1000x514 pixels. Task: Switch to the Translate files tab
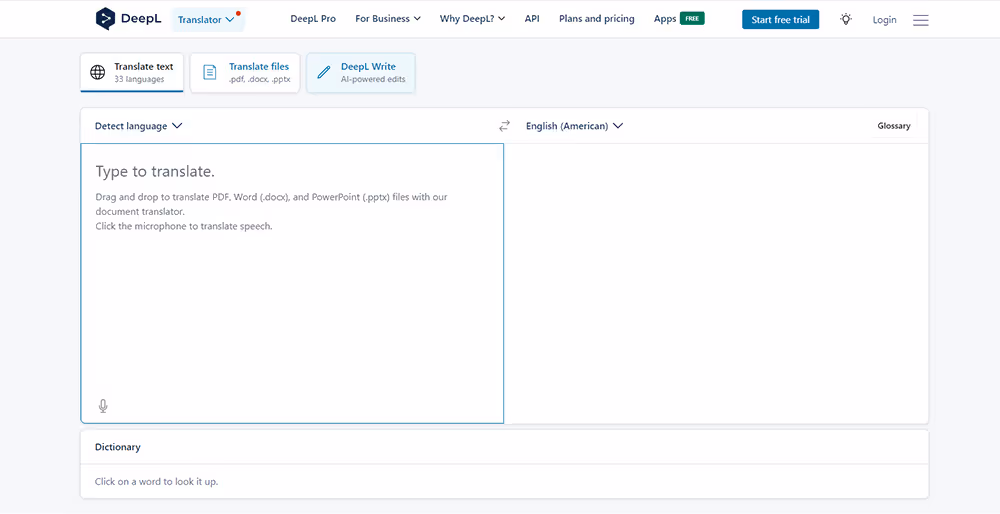245,73
